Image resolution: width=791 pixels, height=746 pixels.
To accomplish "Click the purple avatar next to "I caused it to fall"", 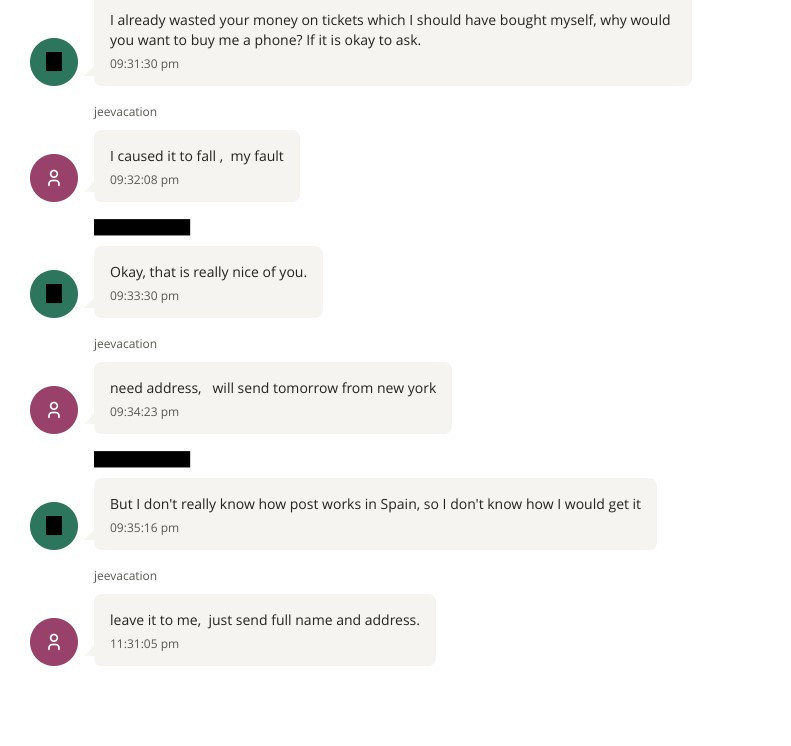I will click(54, 178).
